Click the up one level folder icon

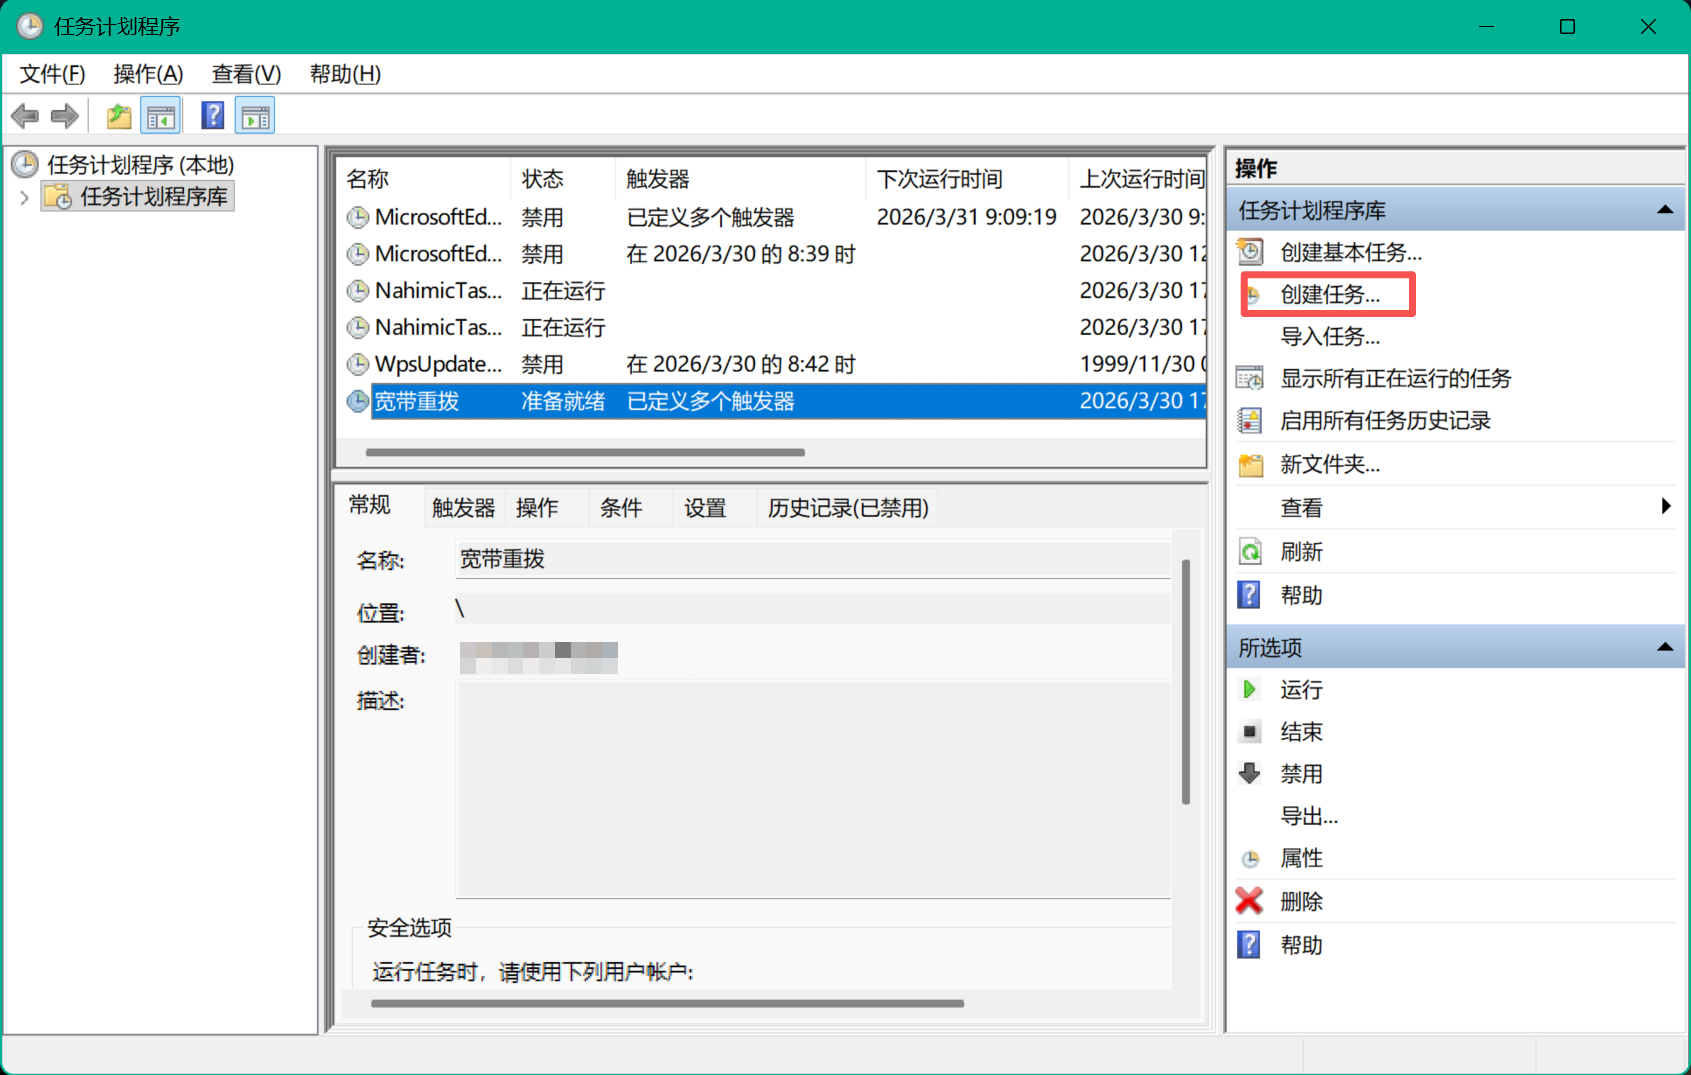click(x=119, y=117)
